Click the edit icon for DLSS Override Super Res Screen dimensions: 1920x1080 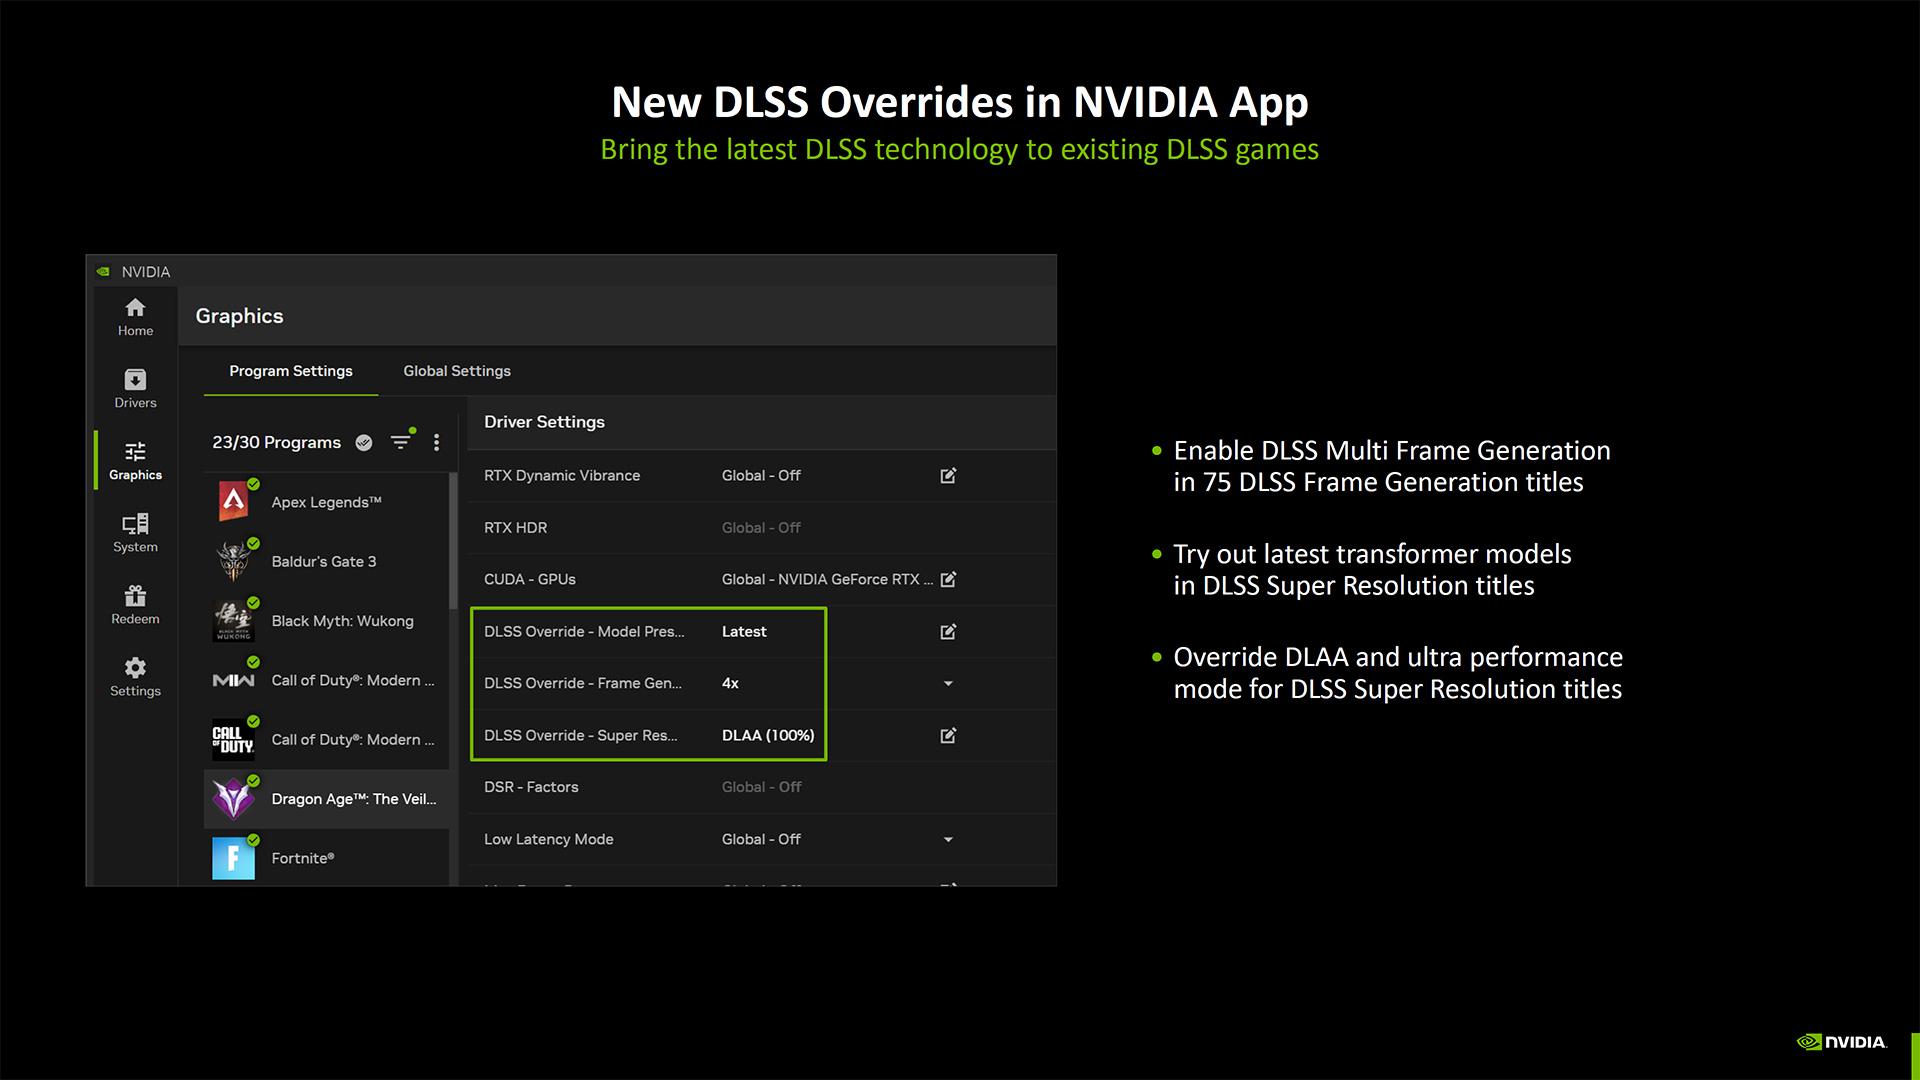point(947,735)
